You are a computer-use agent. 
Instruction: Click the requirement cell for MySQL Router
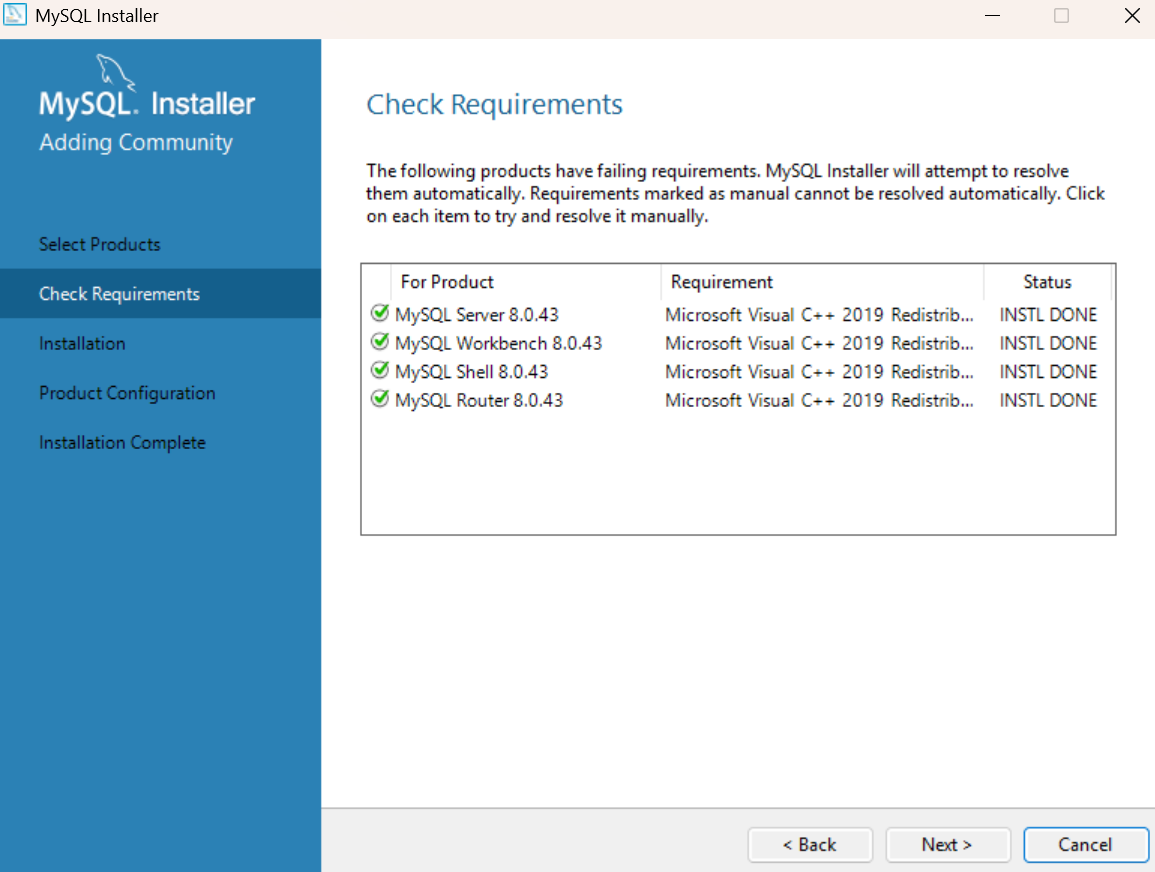(x=819, y=401)
